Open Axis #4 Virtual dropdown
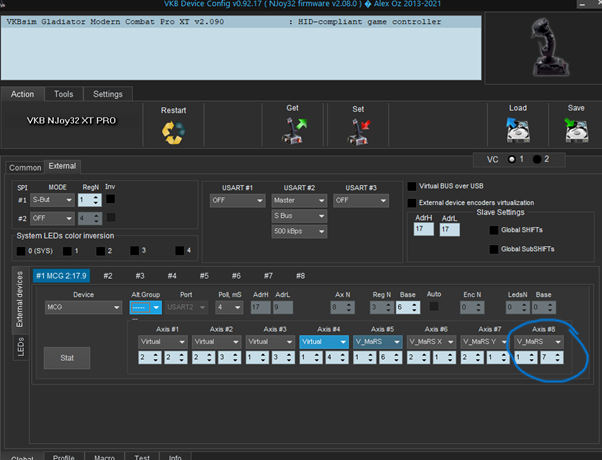Screen dimensions: 602x460 (324, 342)
